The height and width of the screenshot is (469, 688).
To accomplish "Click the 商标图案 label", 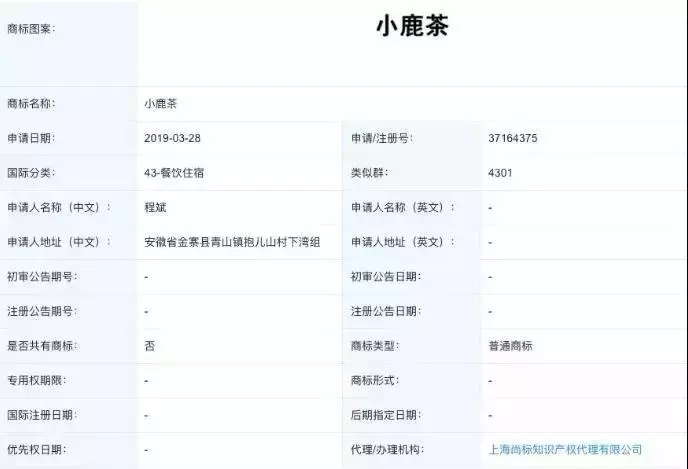I will tap(31, 29).
